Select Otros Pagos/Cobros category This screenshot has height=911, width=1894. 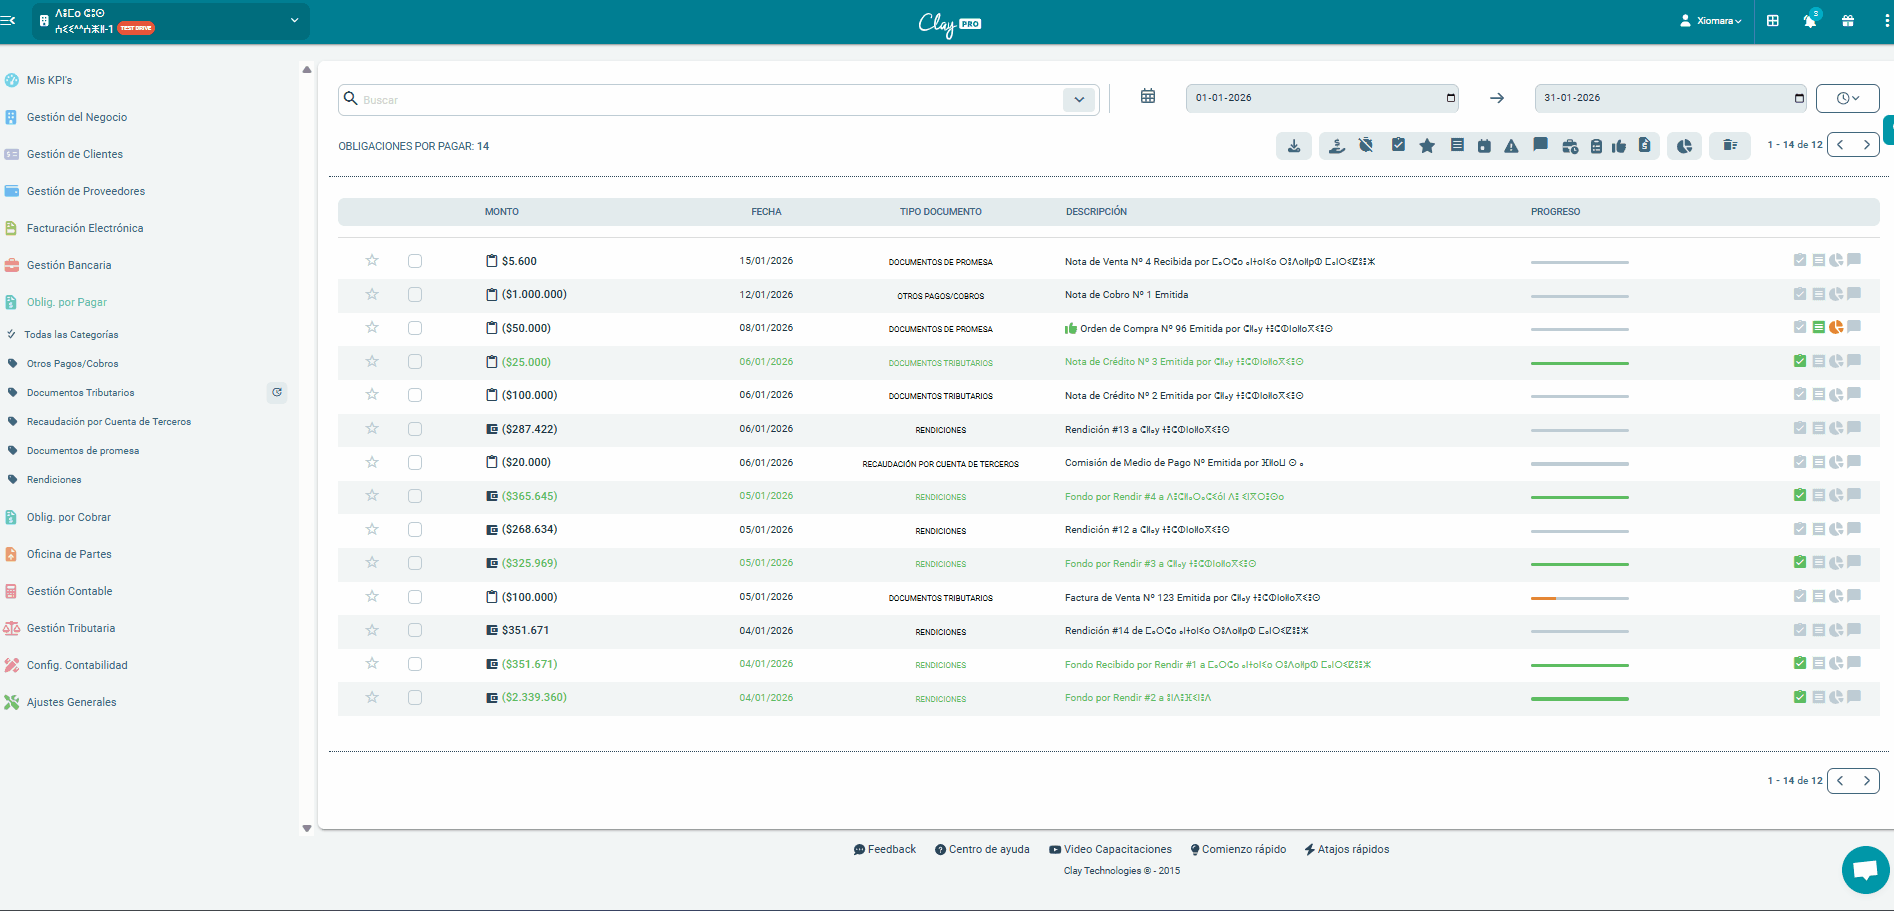coord(72,364)
